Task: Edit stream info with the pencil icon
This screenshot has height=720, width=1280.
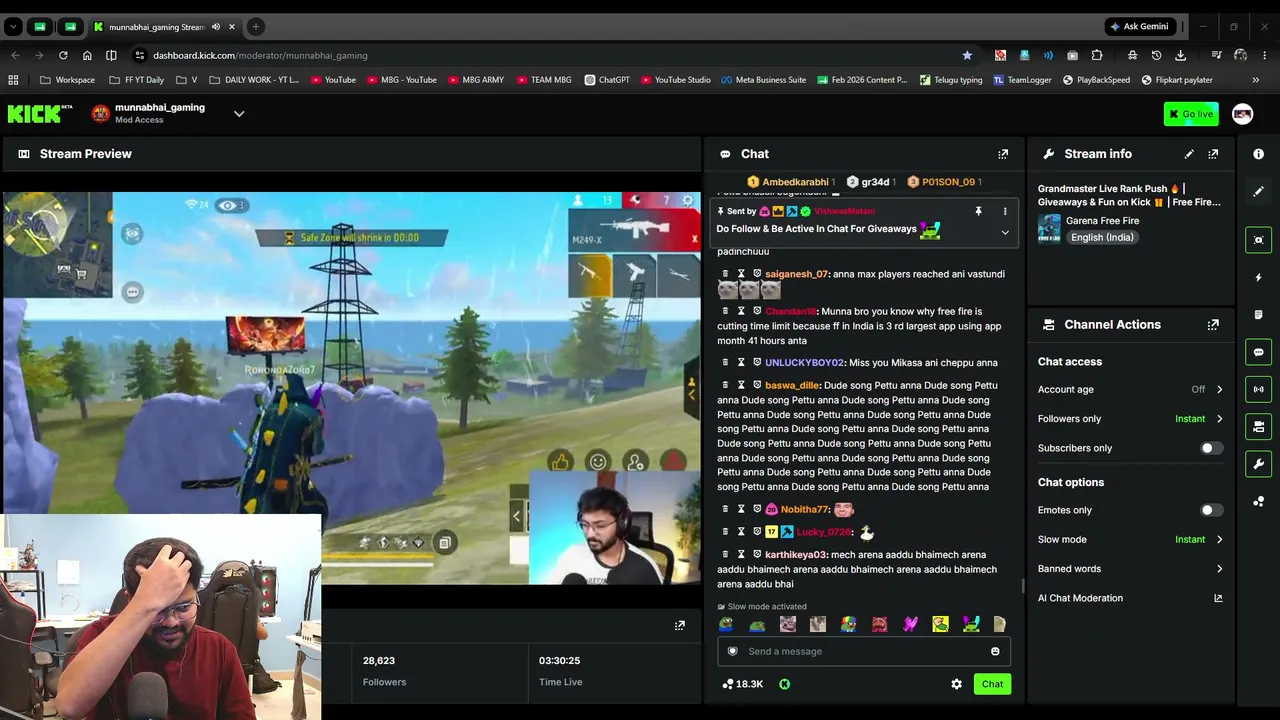Action: pos(1189,154)
